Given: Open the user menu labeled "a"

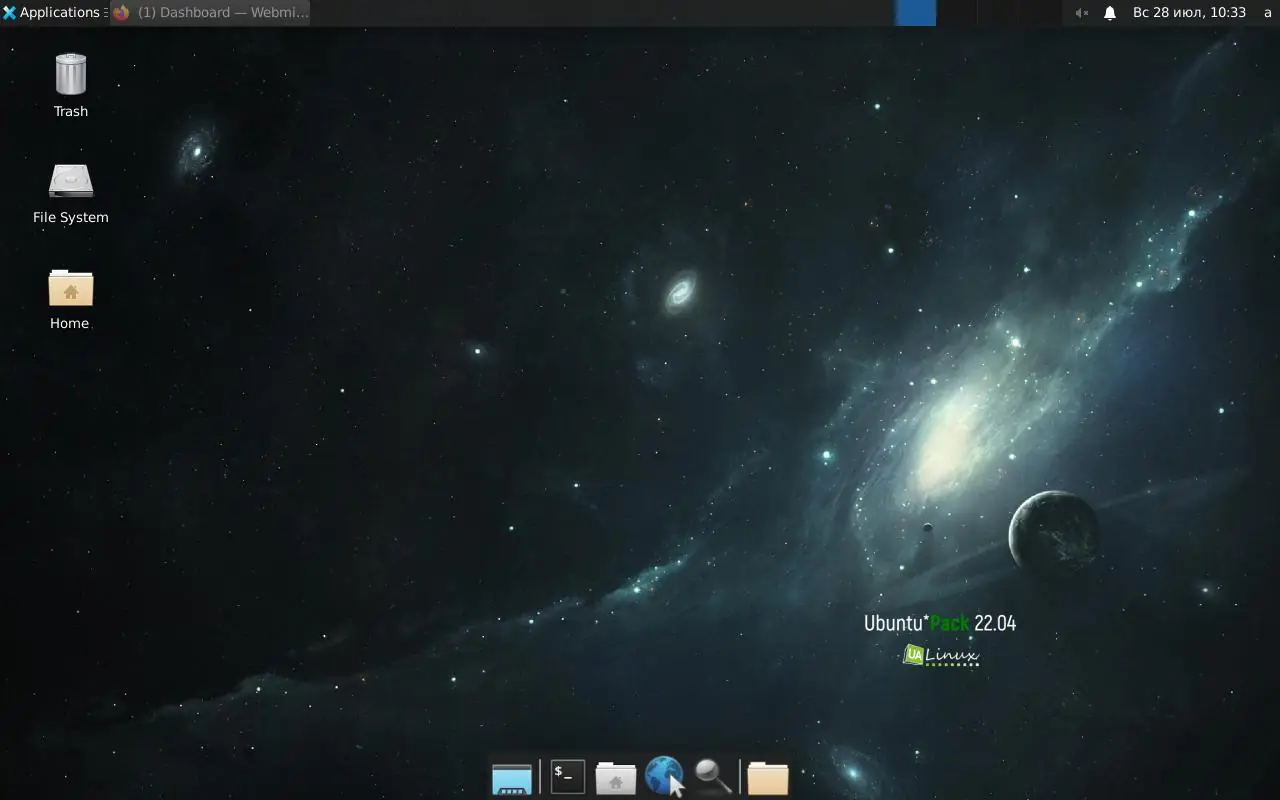Looking at the screenshot, I should click(1268, 13).
